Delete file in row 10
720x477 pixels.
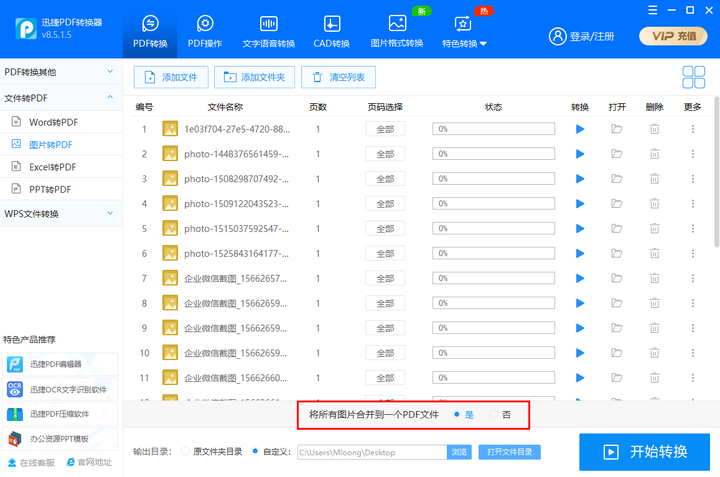point(654,353)
